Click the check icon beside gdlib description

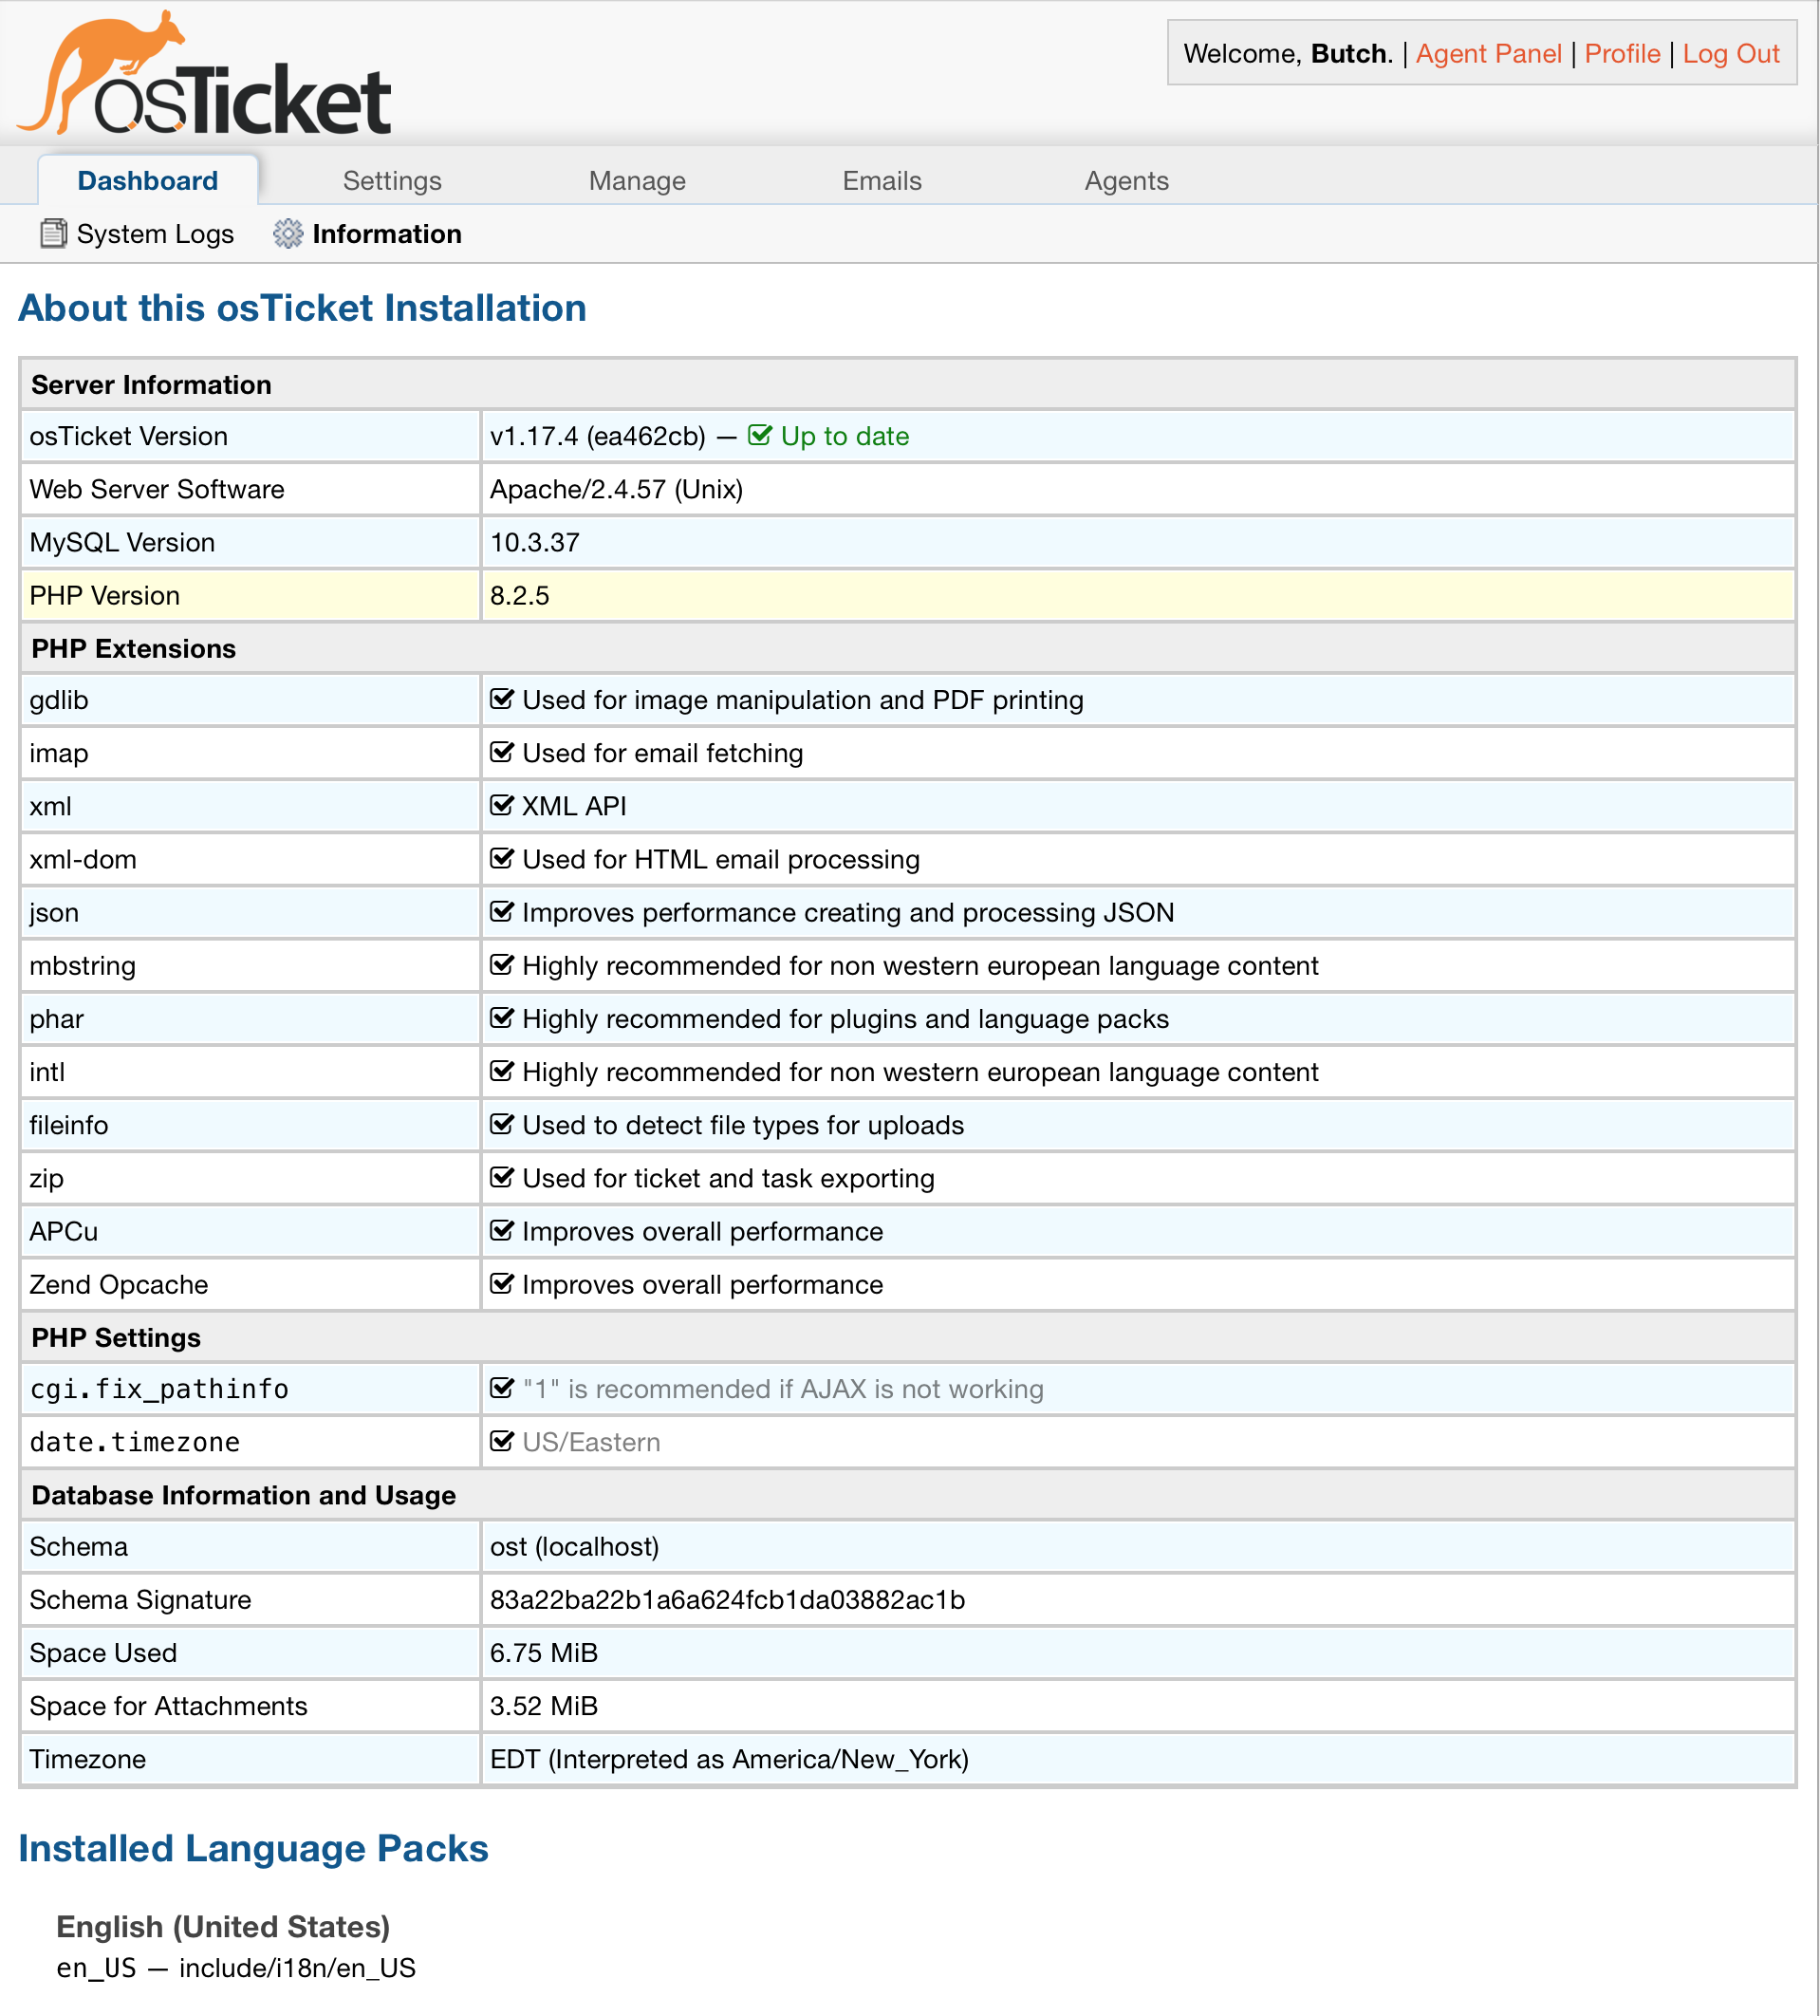502,700
